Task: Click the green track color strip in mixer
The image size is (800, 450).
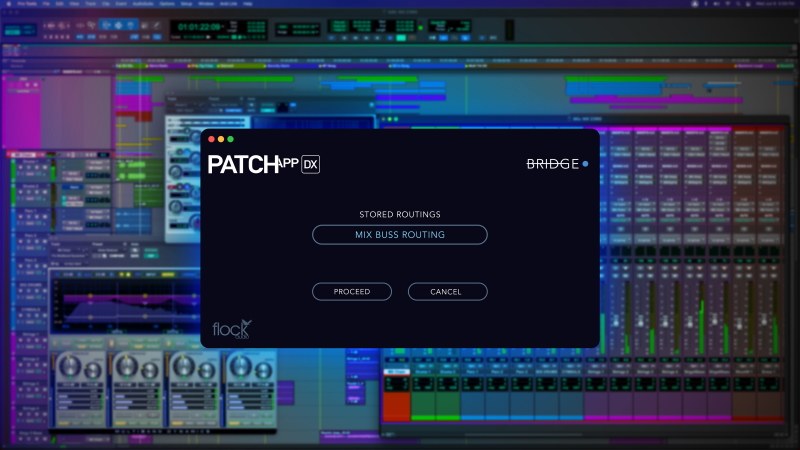Action: coord(422,405)
